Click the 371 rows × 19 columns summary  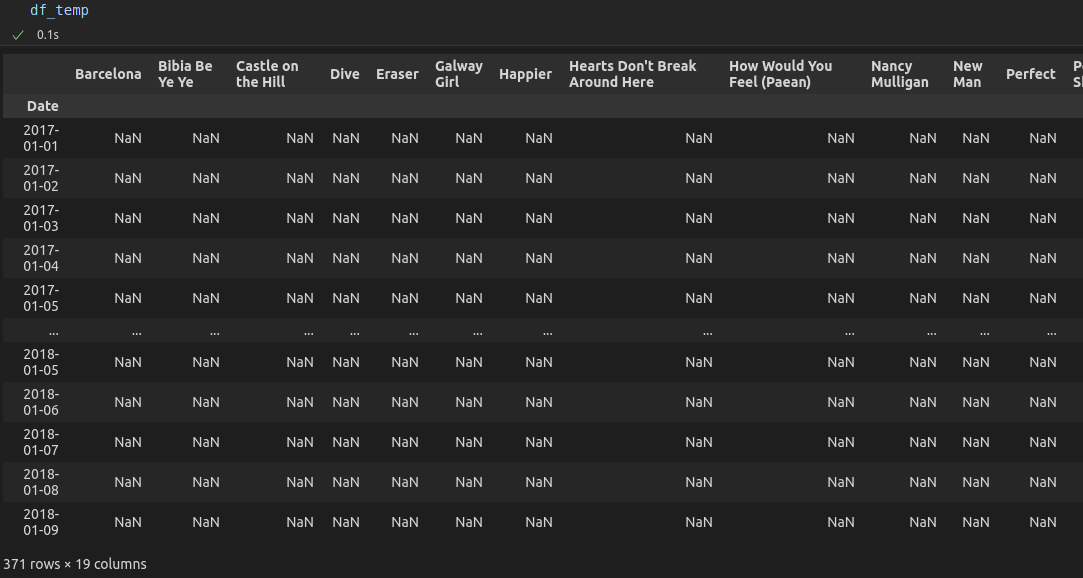tap(75, 564)
